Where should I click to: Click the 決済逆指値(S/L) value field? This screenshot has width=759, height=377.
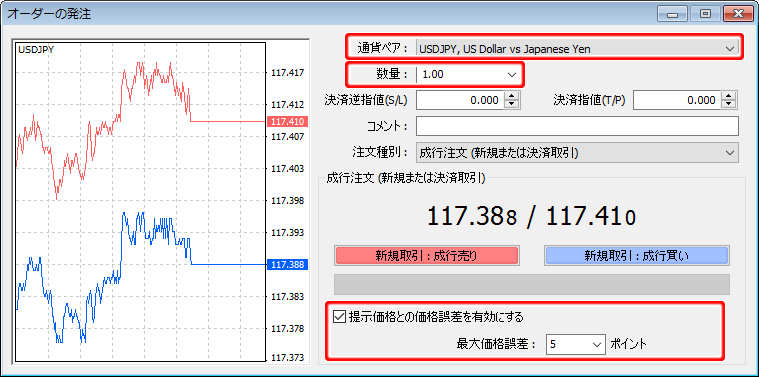[459, 100]
